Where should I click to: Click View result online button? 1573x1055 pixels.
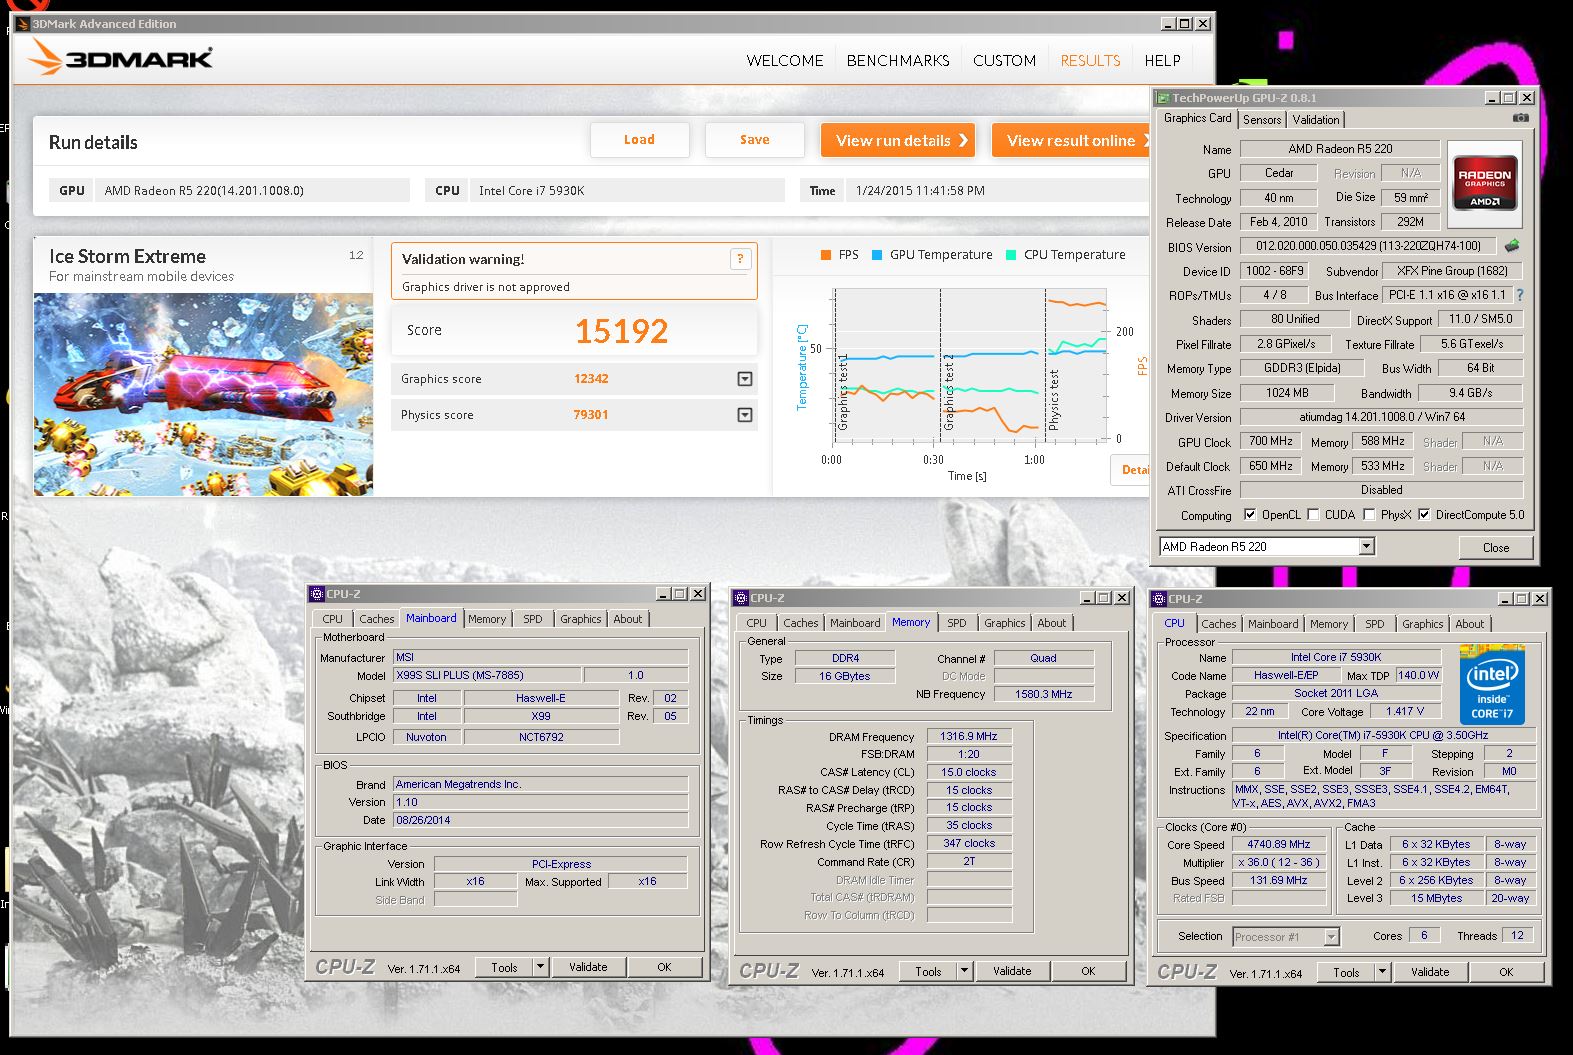pyautogui.click(x=1070, y=140)
